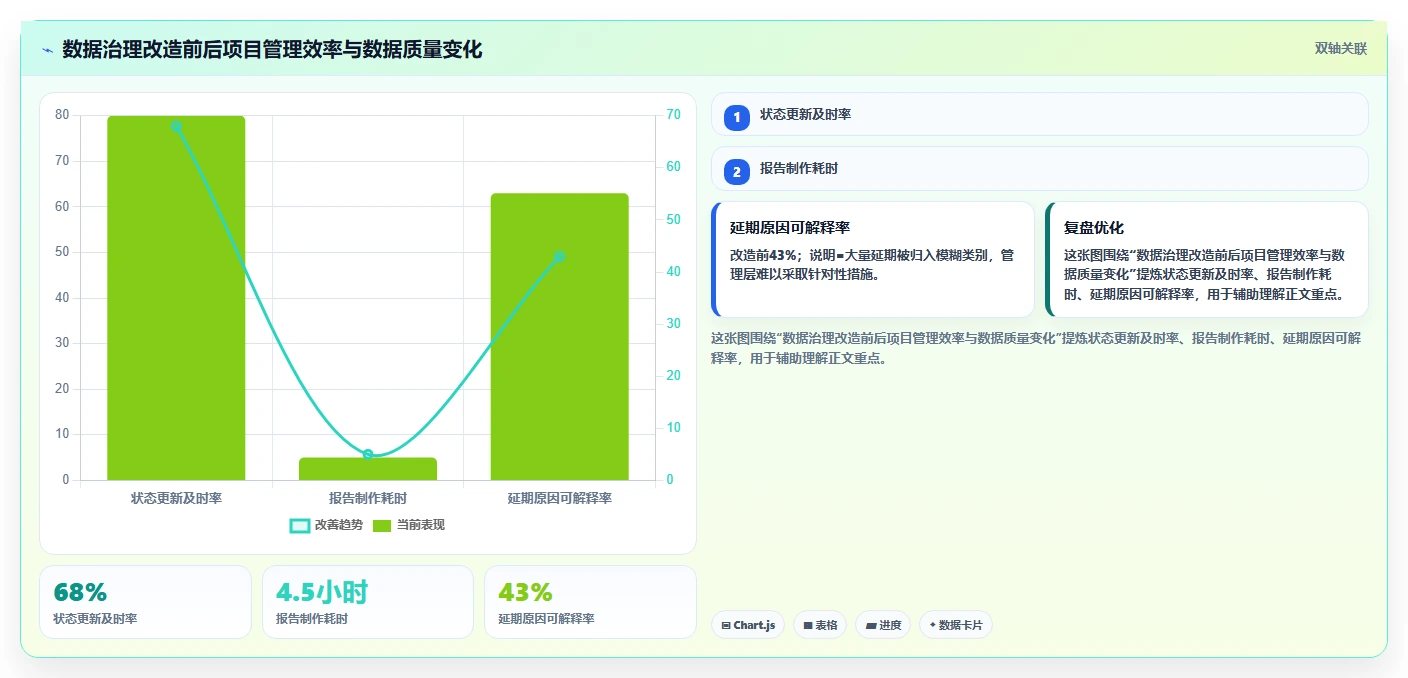Click the icon in the 表格 tag
The image size is (1408, 678).
[808, 626]
